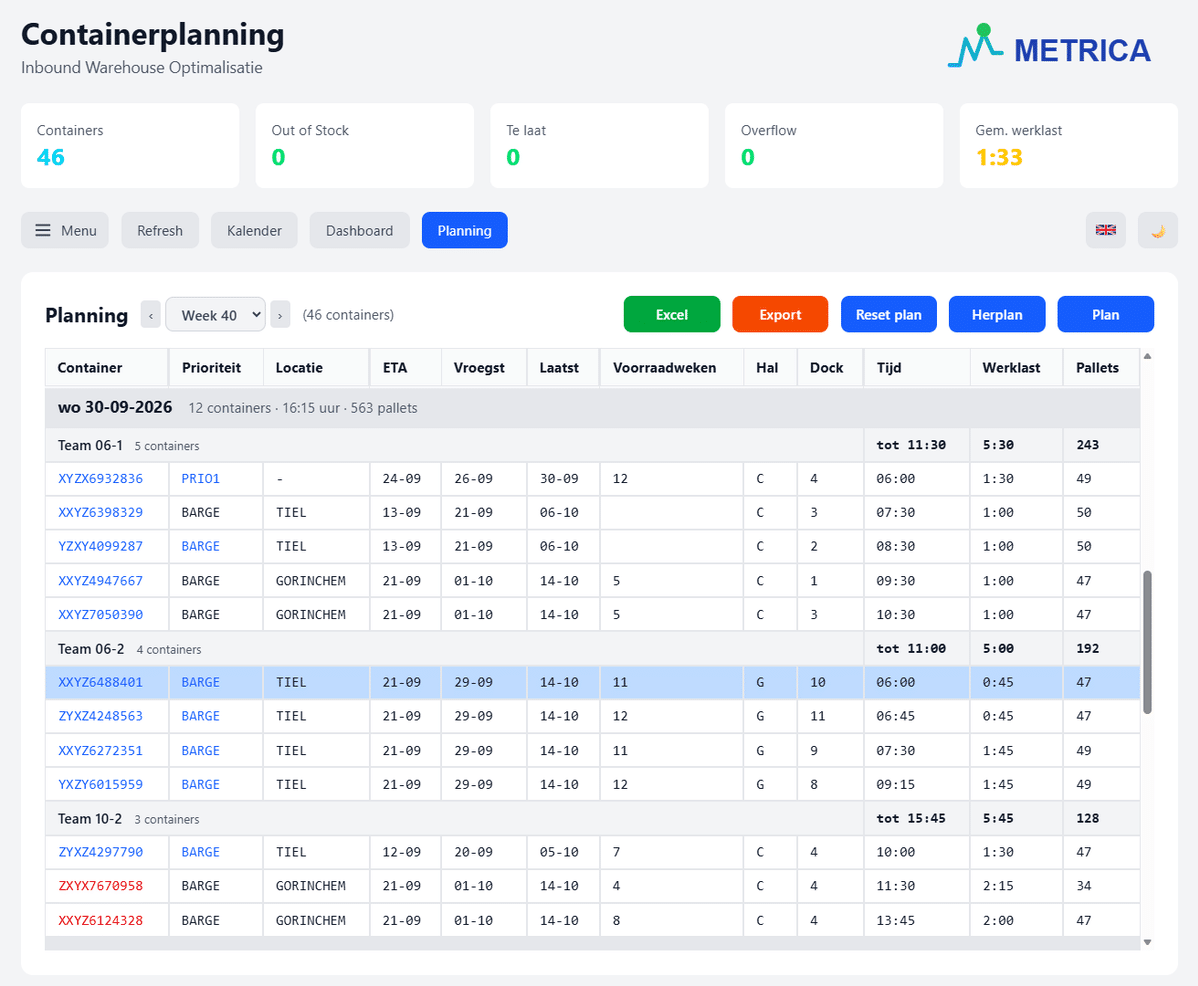Switch language with the UK flag icon
The width and height of the screenshot is (1198, 986).
point(1106,230)
